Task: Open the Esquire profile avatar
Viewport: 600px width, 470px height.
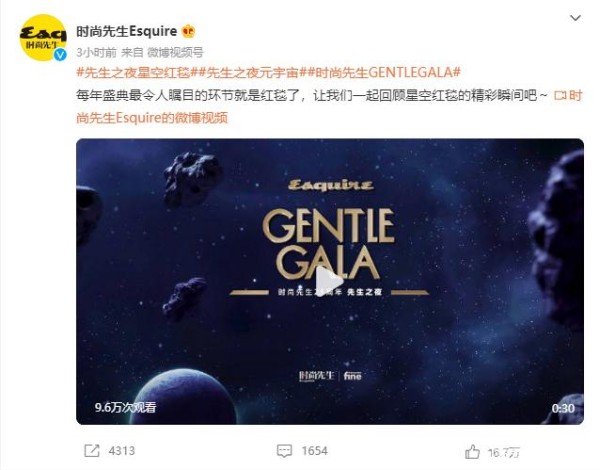Action: [42, 38]
